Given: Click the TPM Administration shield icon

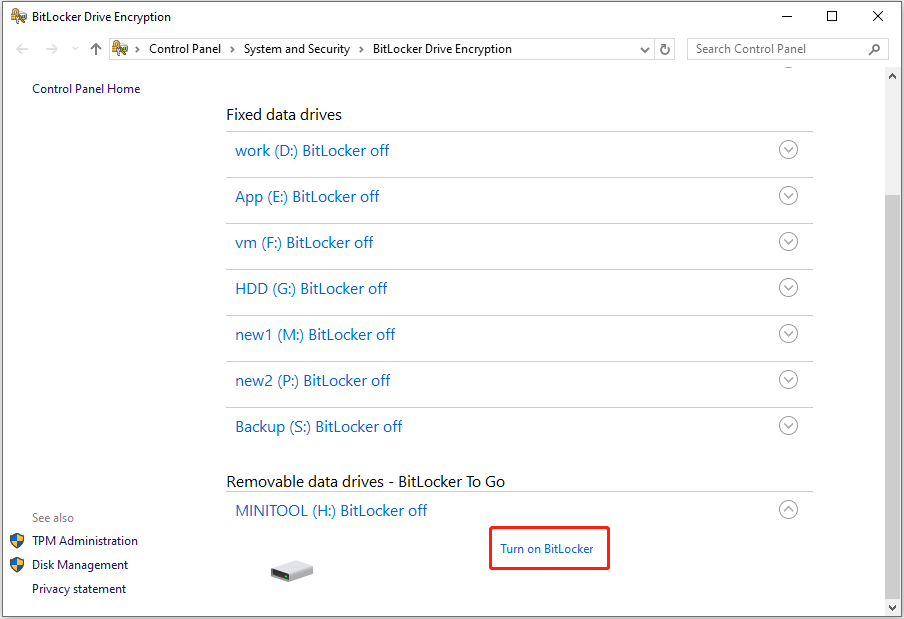Looking at the screenshot, I should (17, 541).
